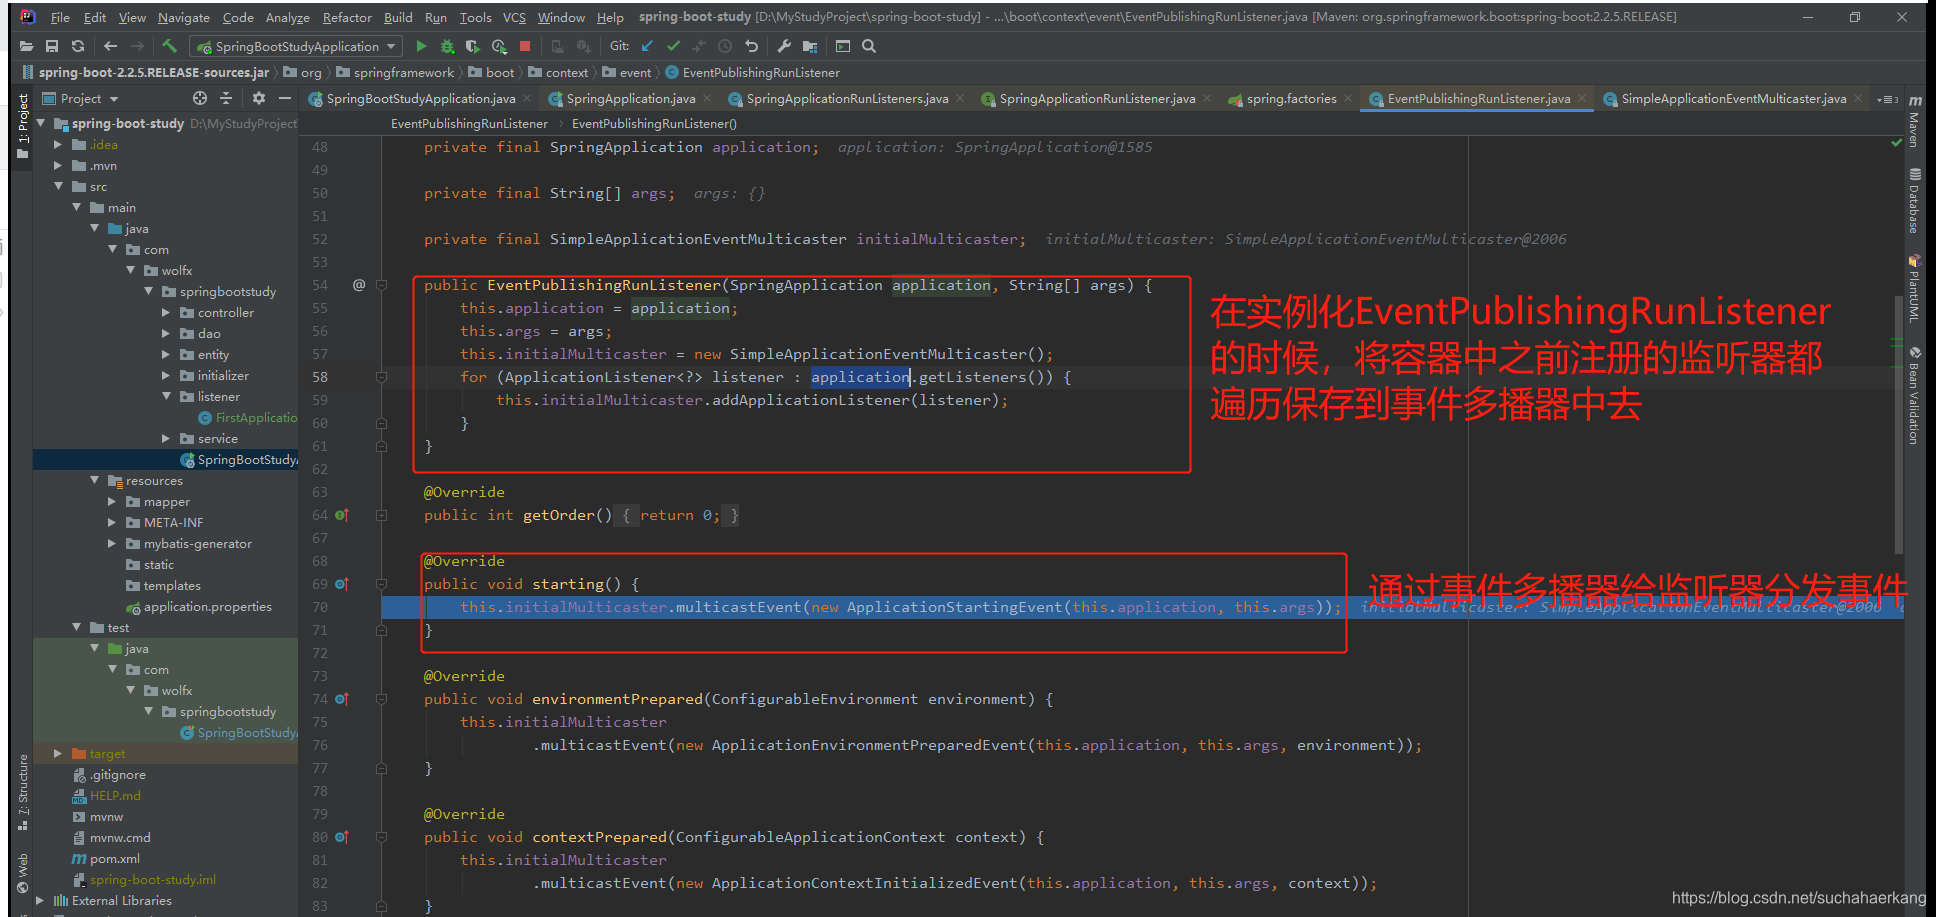Click the Build project hammer icon
This screenshot has height=917, width=1936.
point(170,46)
